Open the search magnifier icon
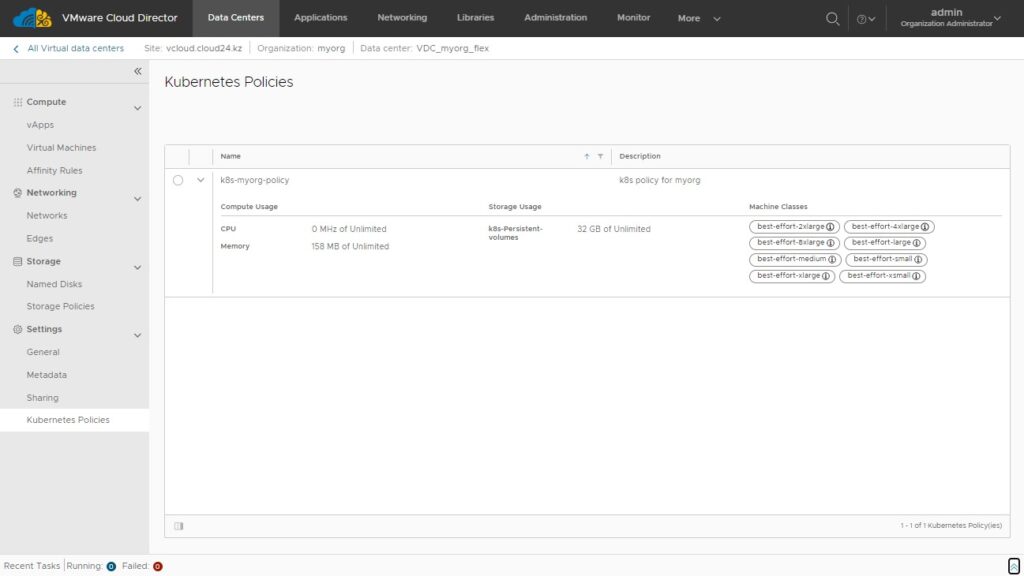The height and width of the screenshot is (576, 1024). (832, 19)
